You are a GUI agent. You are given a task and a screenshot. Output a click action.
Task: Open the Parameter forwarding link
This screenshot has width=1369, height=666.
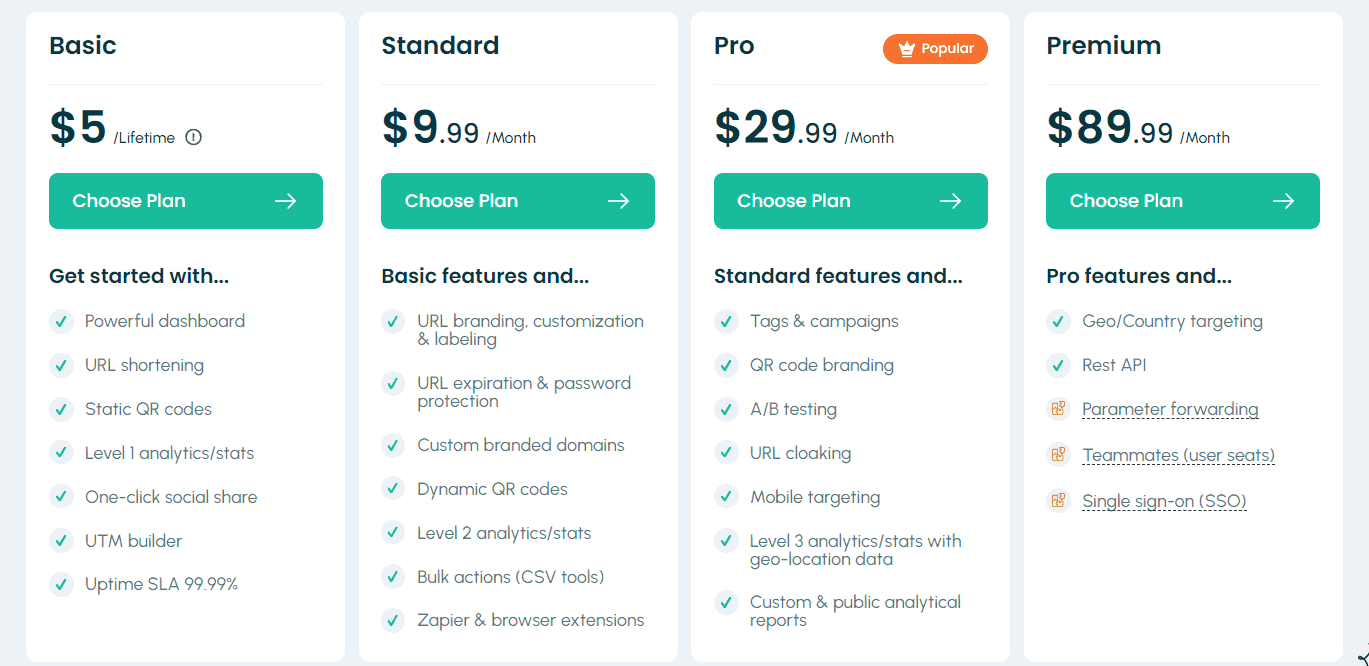point(1170,409)
